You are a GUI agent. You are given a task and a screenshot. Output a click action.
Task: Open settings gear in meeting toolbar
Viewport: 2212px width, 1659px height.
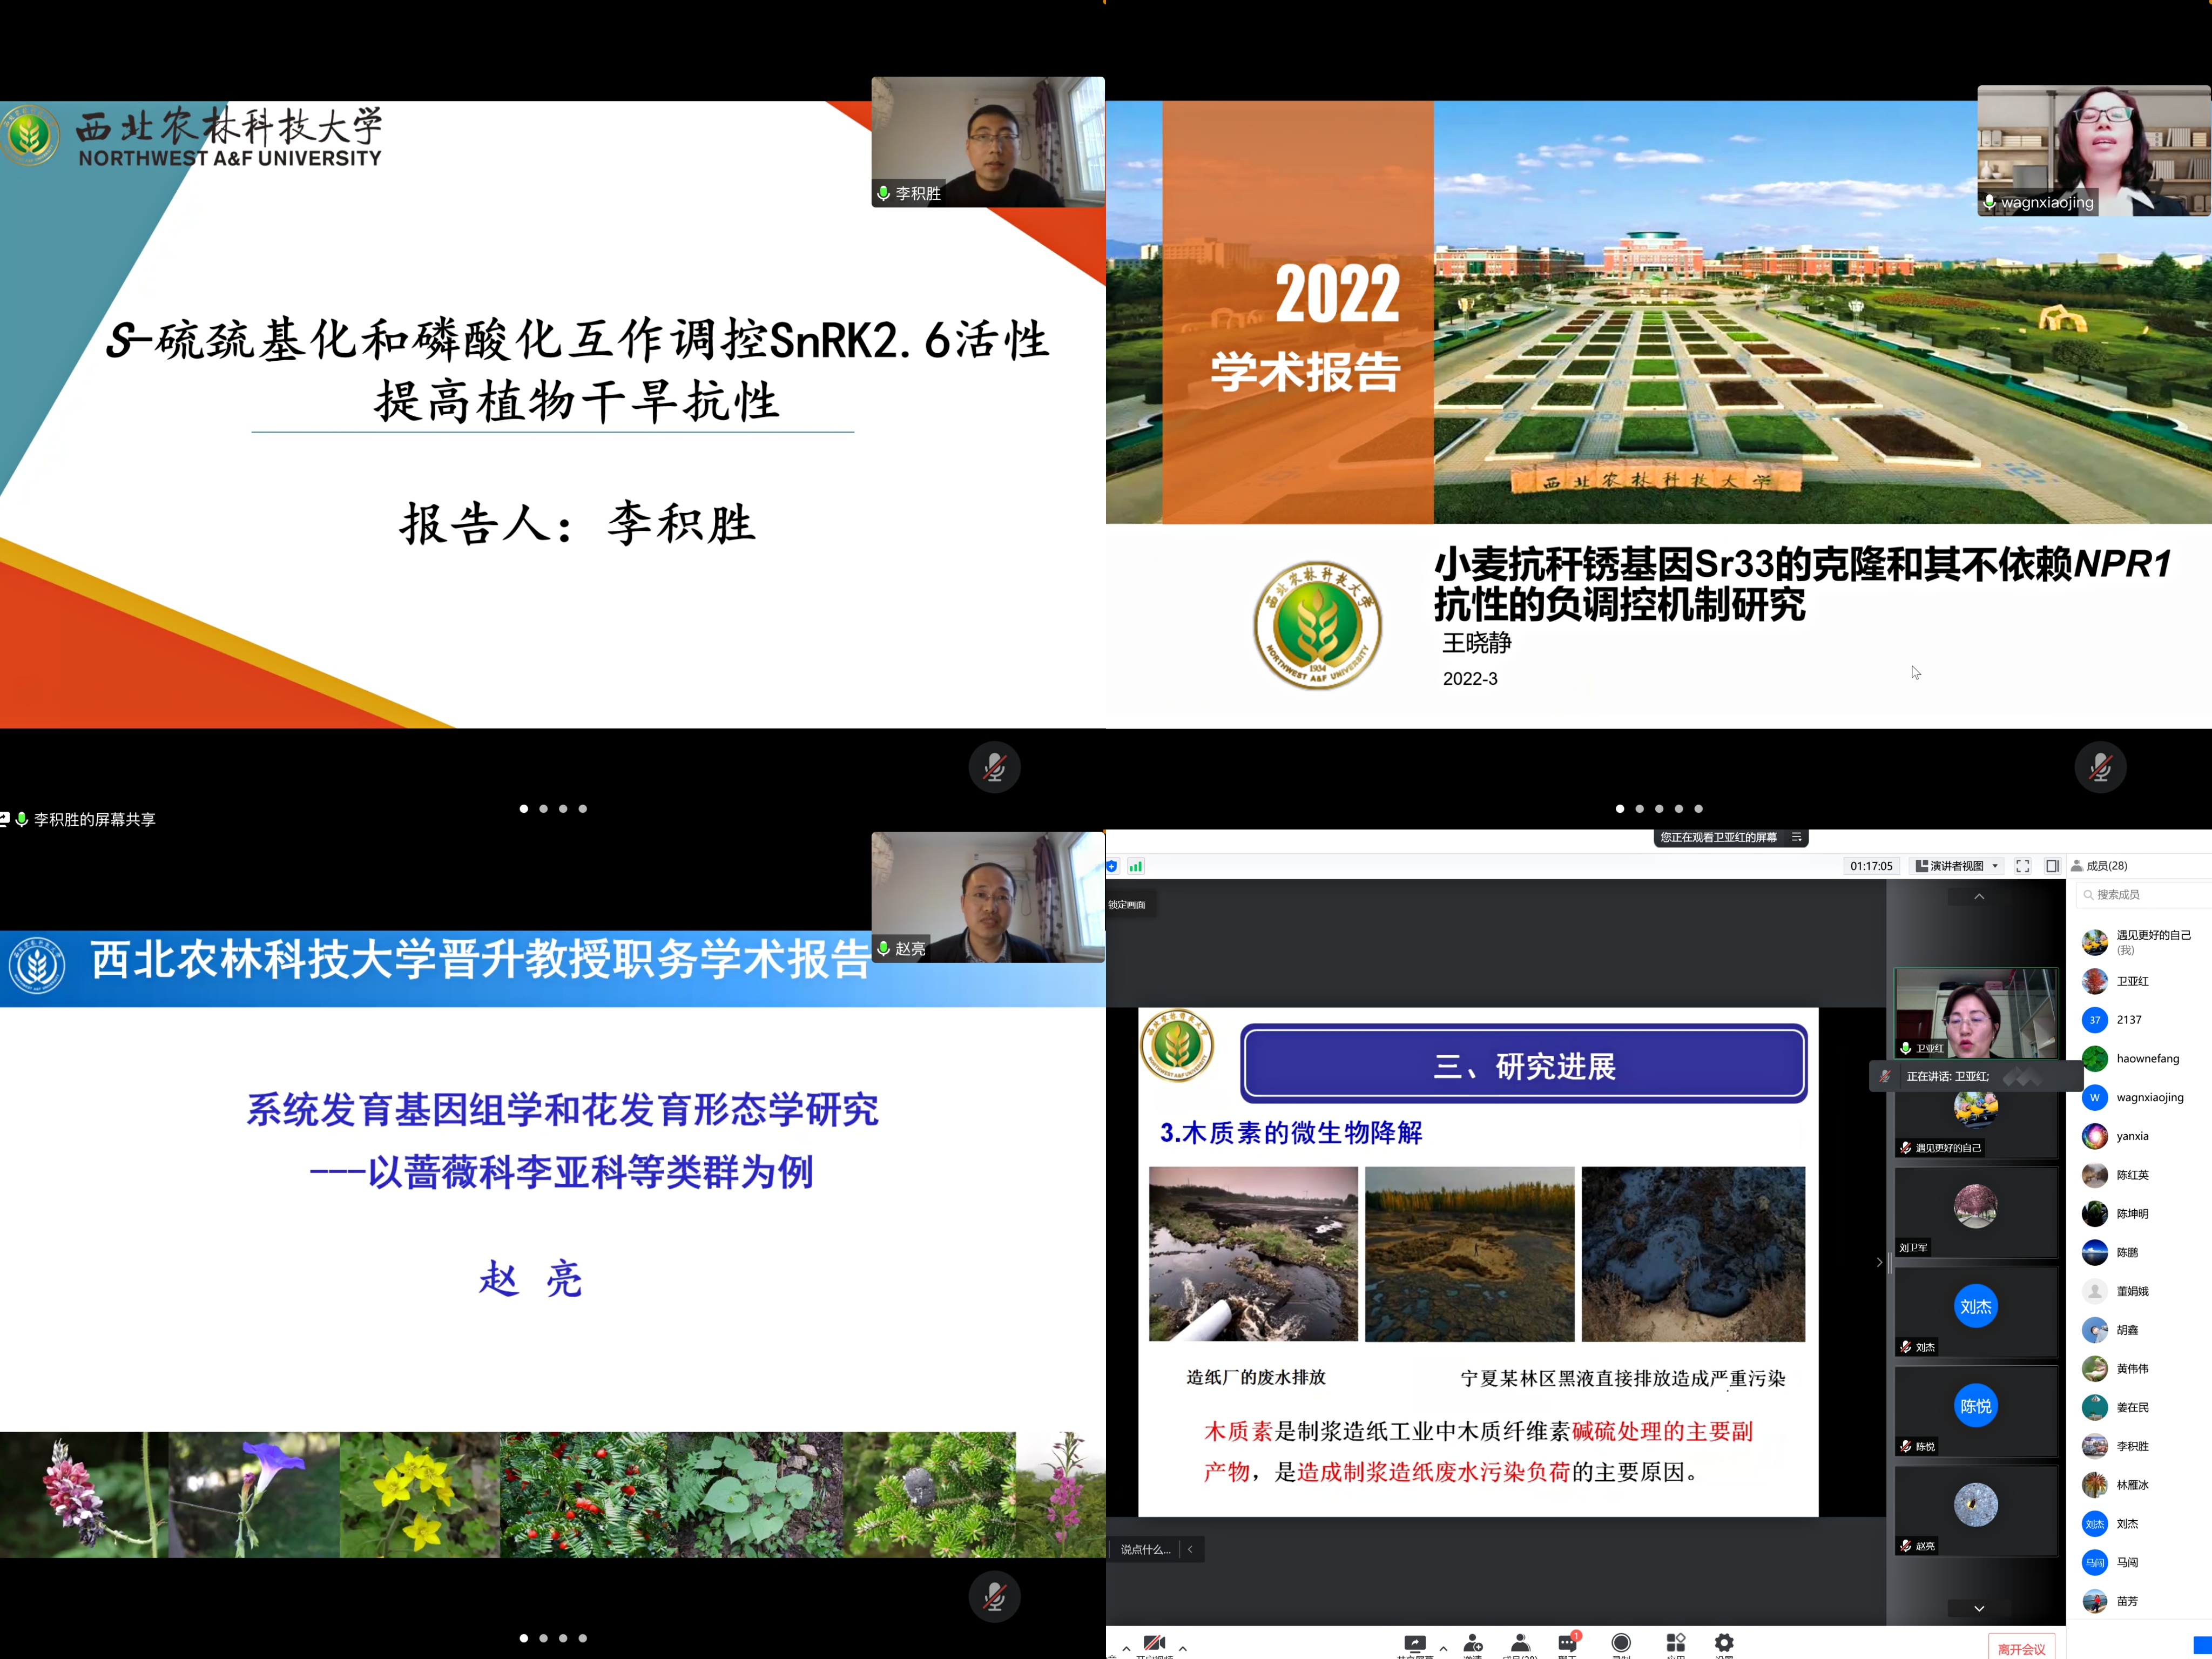coord(1724,1643)
